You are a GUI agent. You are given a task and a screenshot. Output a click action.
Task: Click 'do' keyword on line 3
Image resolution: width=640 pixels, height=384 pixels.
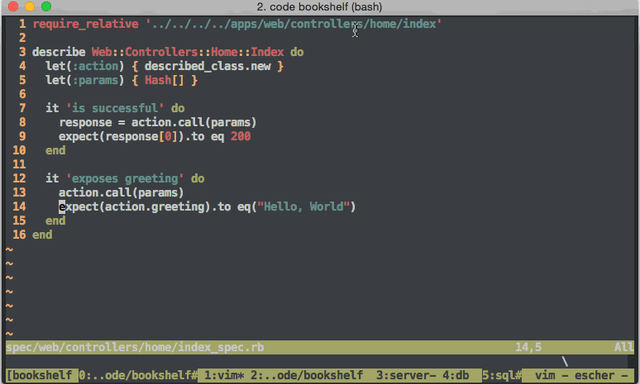click(x=297, y=52)
